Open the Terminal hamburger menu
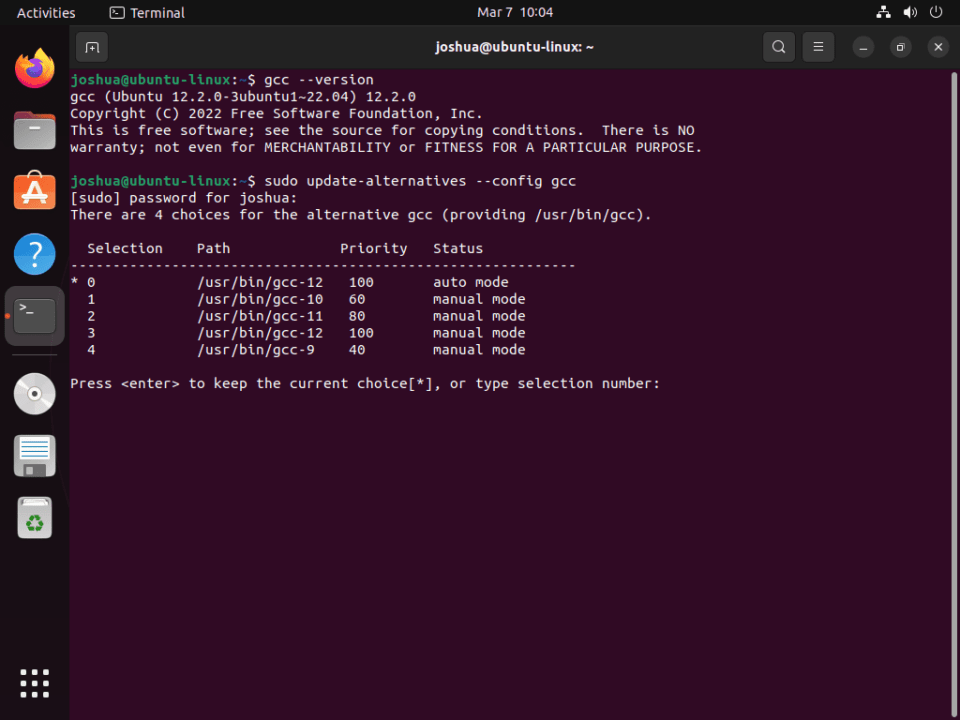 tap(818, 47)
